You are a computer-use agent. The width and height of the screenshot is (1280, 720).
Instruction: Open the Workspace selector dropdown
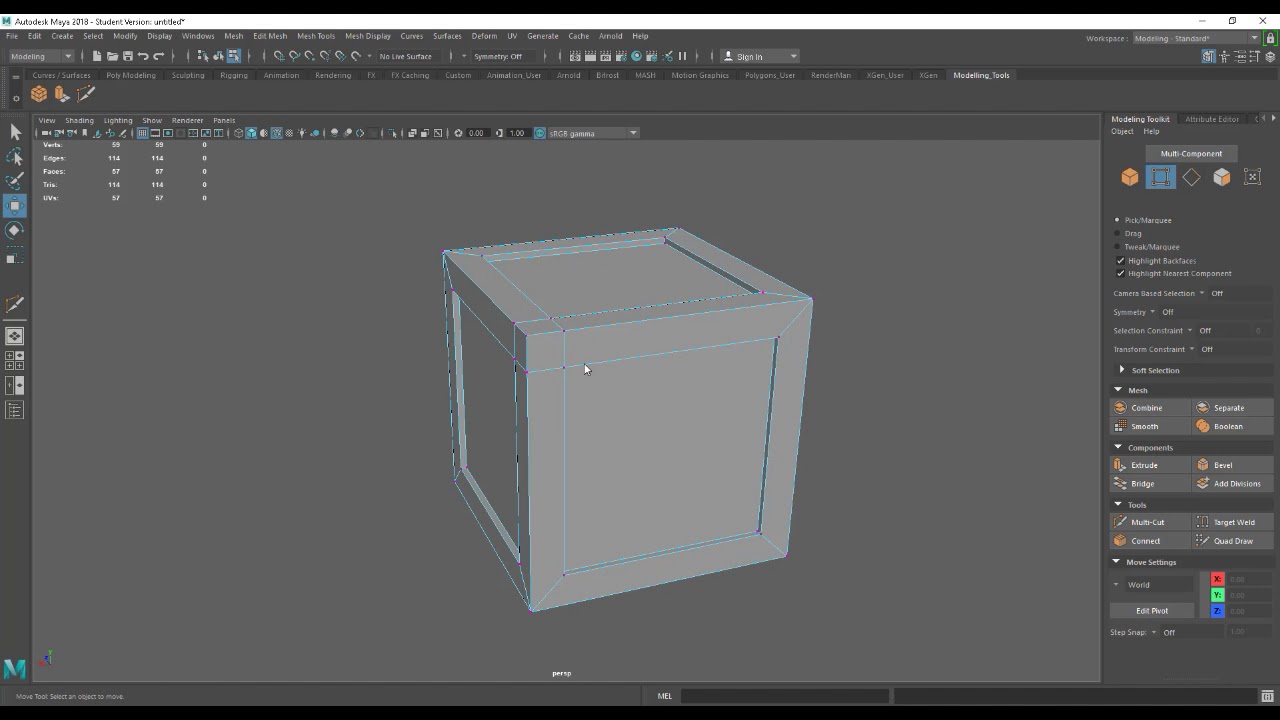pyautogui.click(x=1196, y=38)
